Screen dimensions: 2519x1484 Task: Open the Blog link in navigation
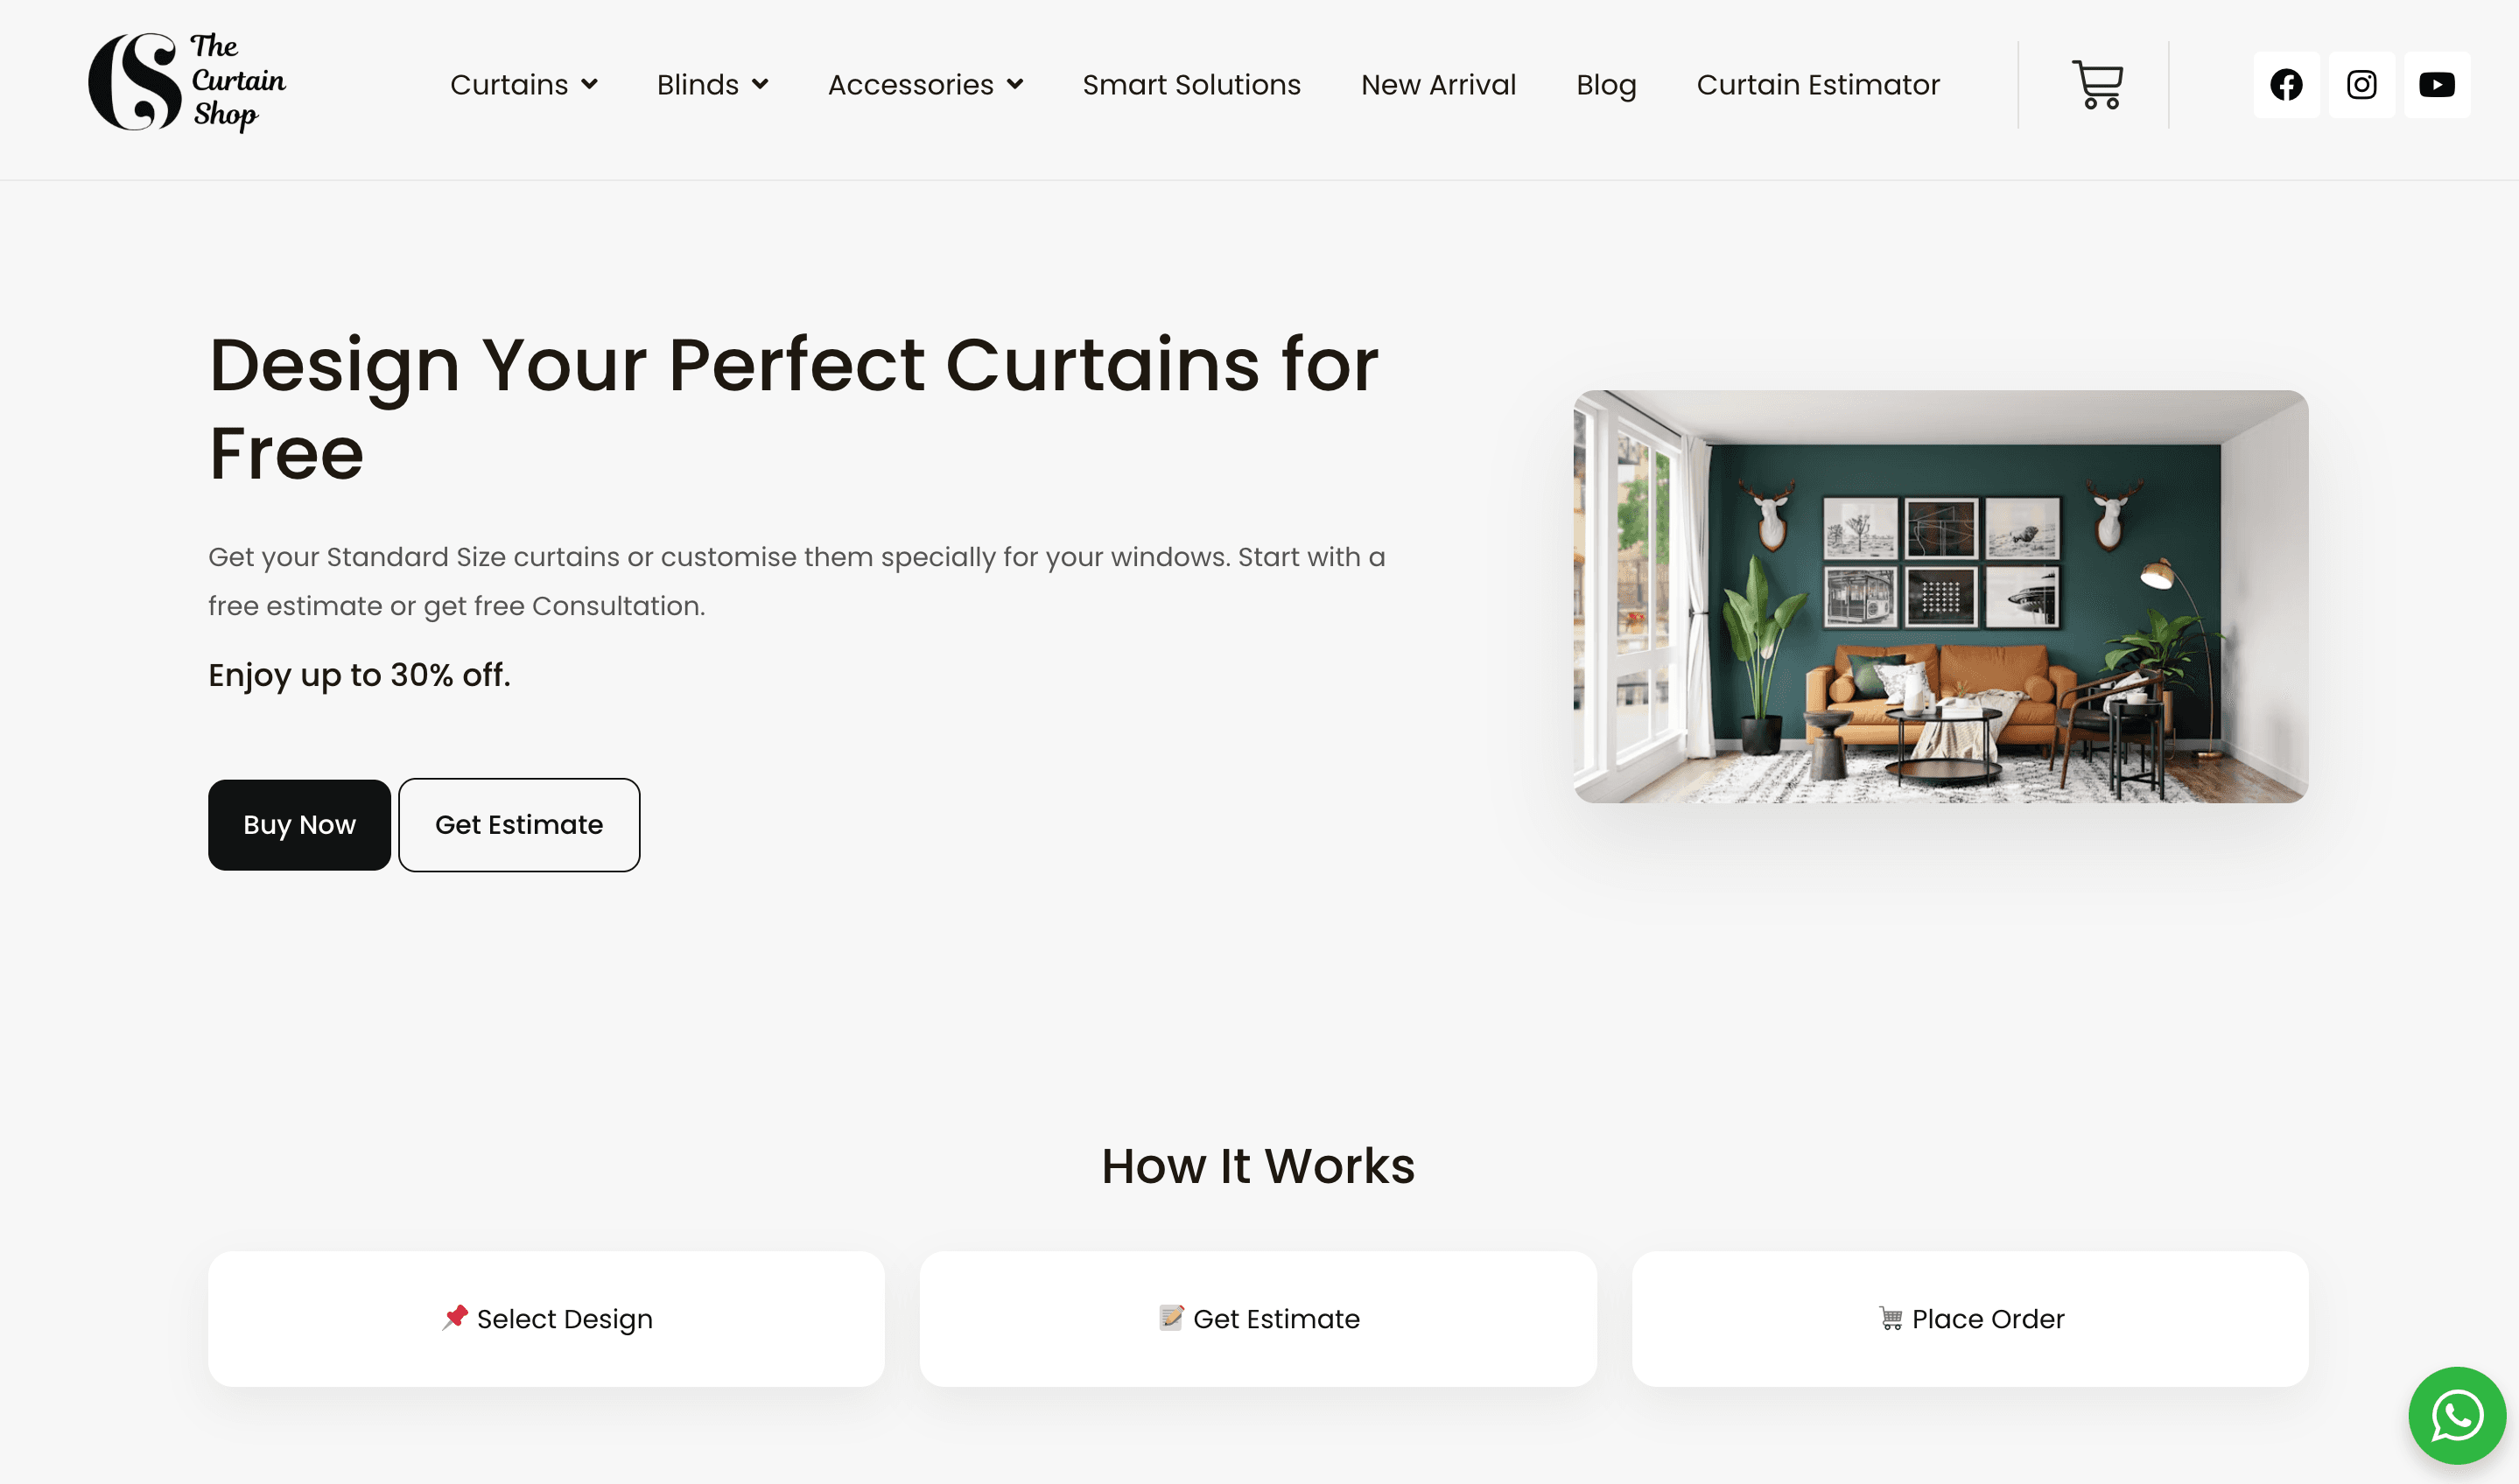pyautogui.click(x=1606, y=85)
